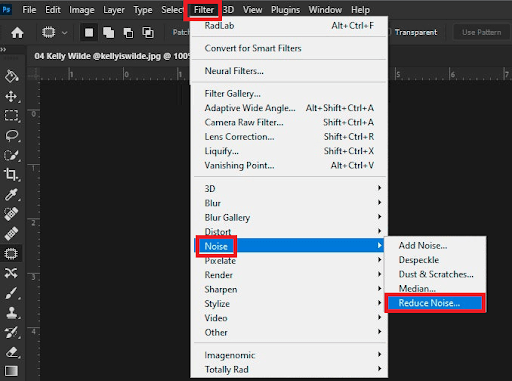This screenshot has width=512, height=381.
Task: Choose Dust & Scratches filter
Action: [435, 274]
